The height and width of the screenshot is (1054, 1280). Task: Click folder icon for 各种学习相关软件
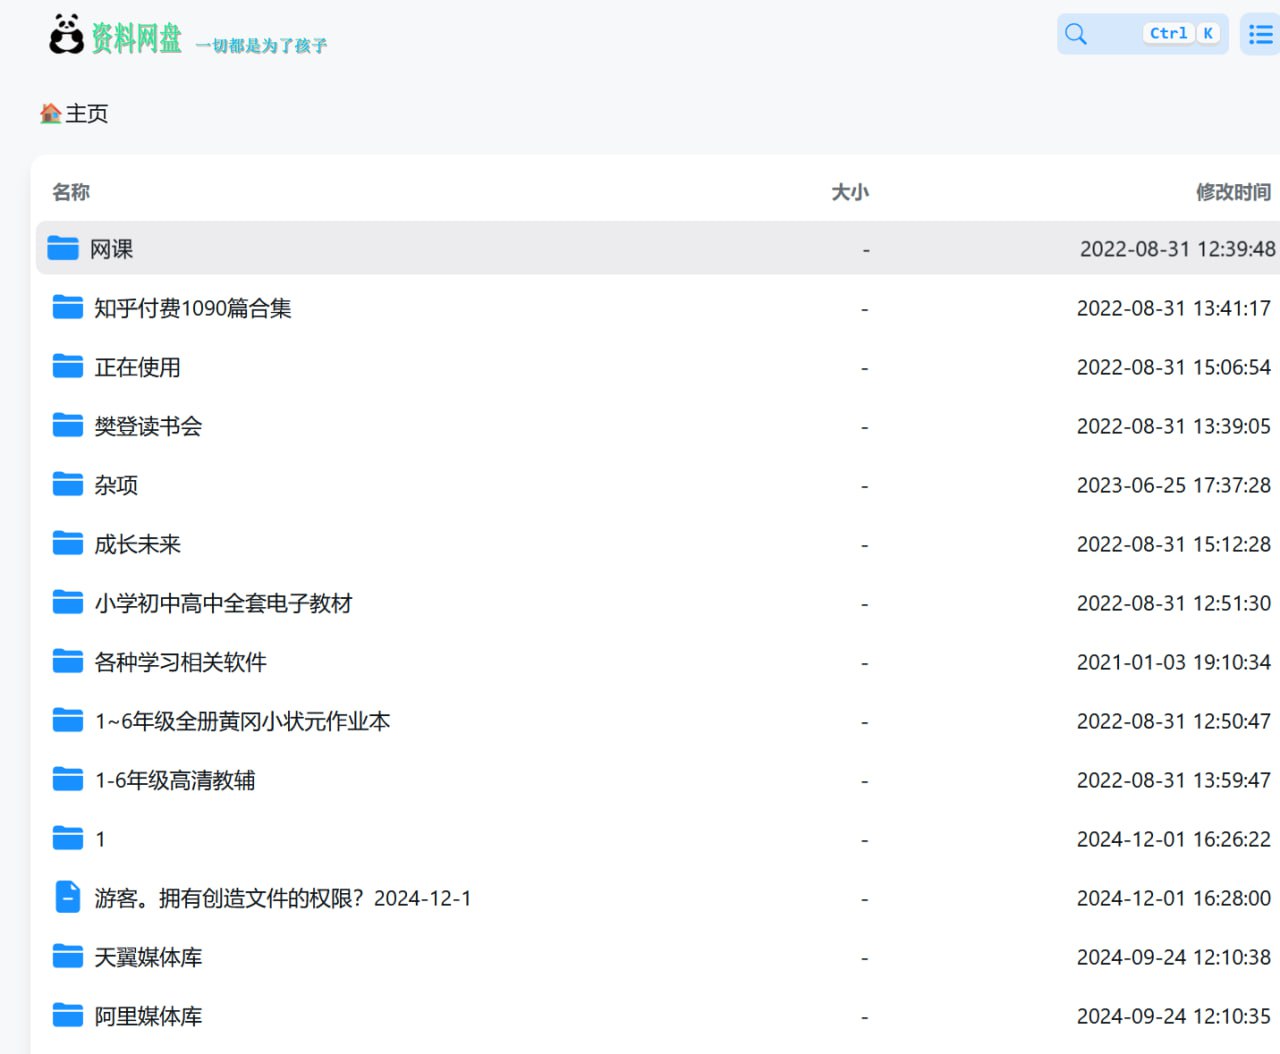tap(68, 661)
